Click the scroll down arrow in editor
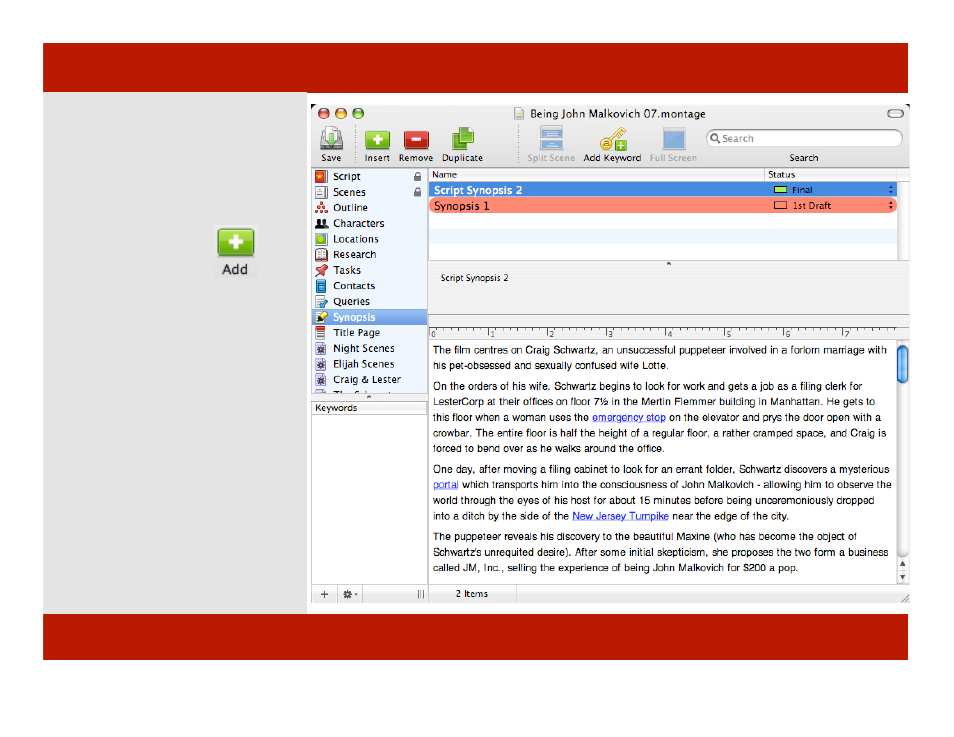Image resolution: width=954 pixels, height=737 pixels. point(903,577)
